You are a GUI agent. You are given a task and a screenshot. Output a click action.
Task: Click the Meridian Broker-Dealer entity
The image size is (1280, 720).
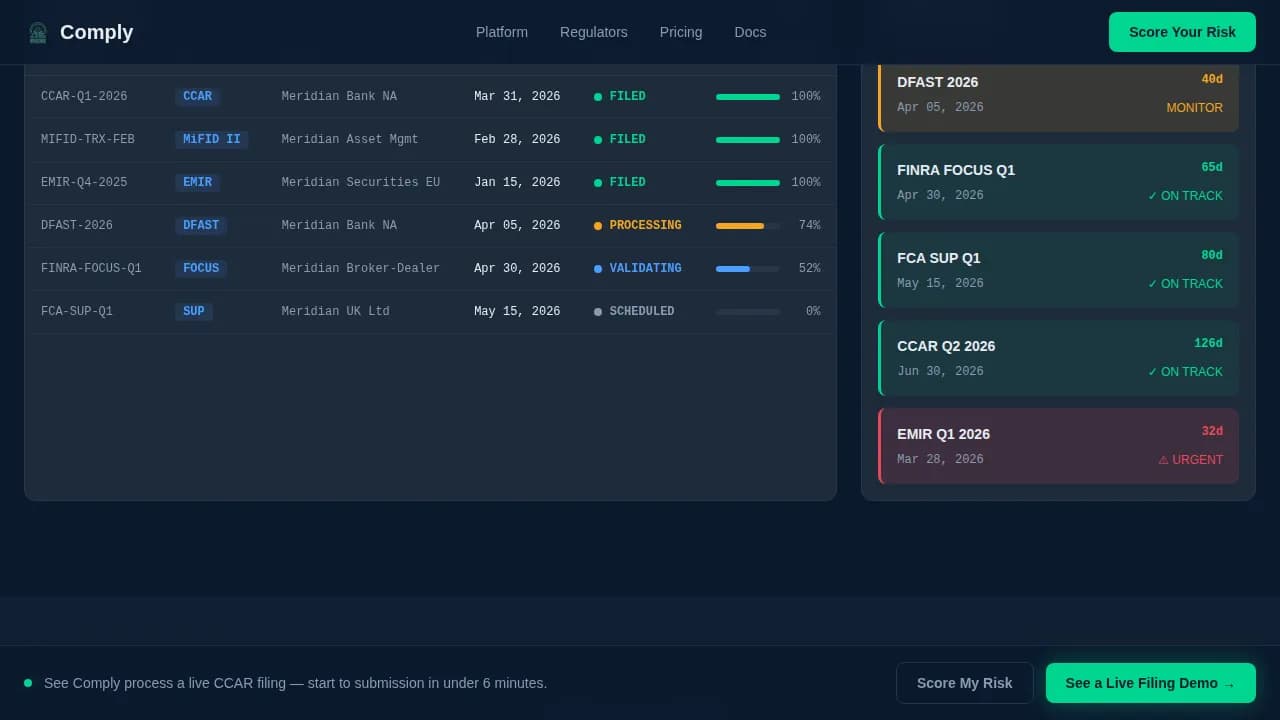[x=361, y=268]
